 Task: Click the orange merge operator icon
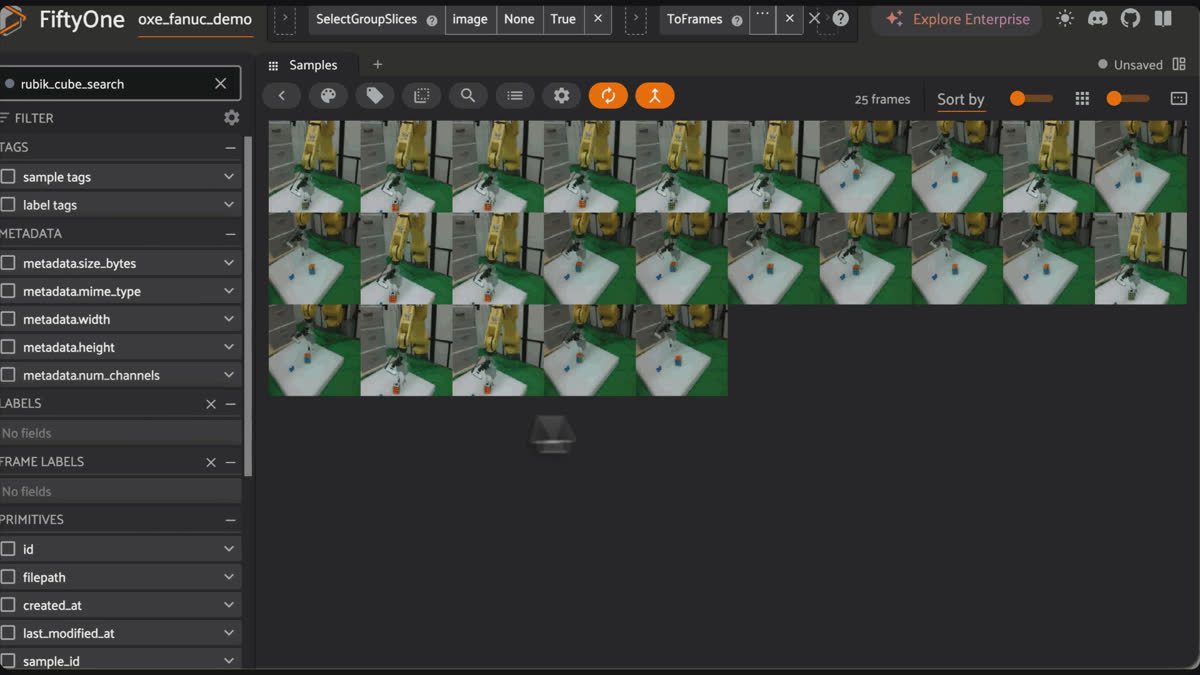click(x=655, y=96)
